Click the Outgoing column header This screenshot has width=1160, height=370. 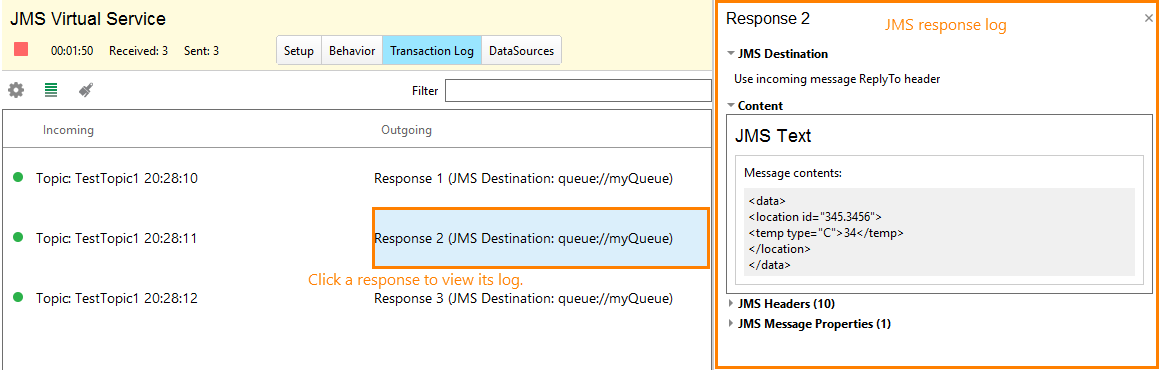pyautogui.click(x=406, y=130)
